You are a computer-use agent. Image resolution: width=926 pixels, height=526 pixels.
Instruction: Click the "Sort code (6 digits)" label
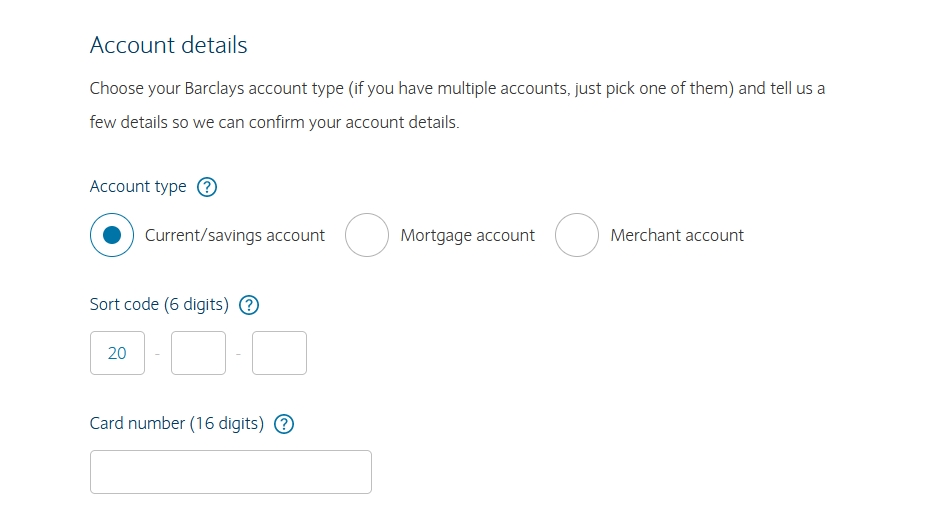click(x=159, y=305)
